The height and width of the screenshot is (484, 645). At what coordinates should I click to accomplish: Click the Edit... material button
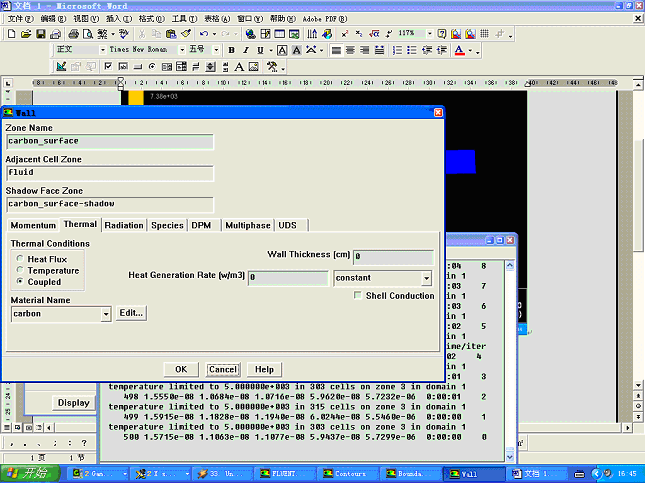(131, 313)
